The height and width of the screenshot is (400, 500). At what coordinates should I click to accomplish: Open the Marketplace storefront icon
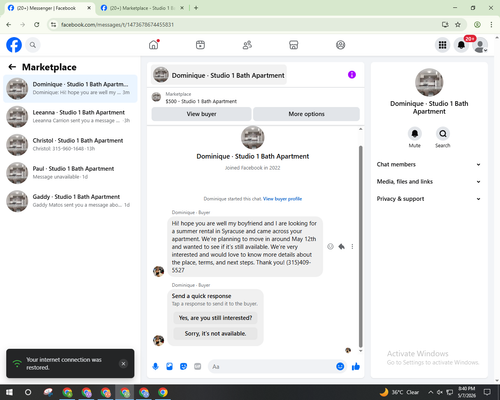point(294,45)
